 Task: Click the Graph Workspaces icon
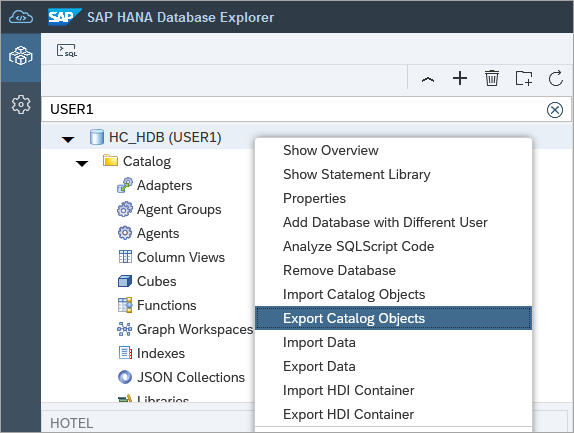point(124,329)
